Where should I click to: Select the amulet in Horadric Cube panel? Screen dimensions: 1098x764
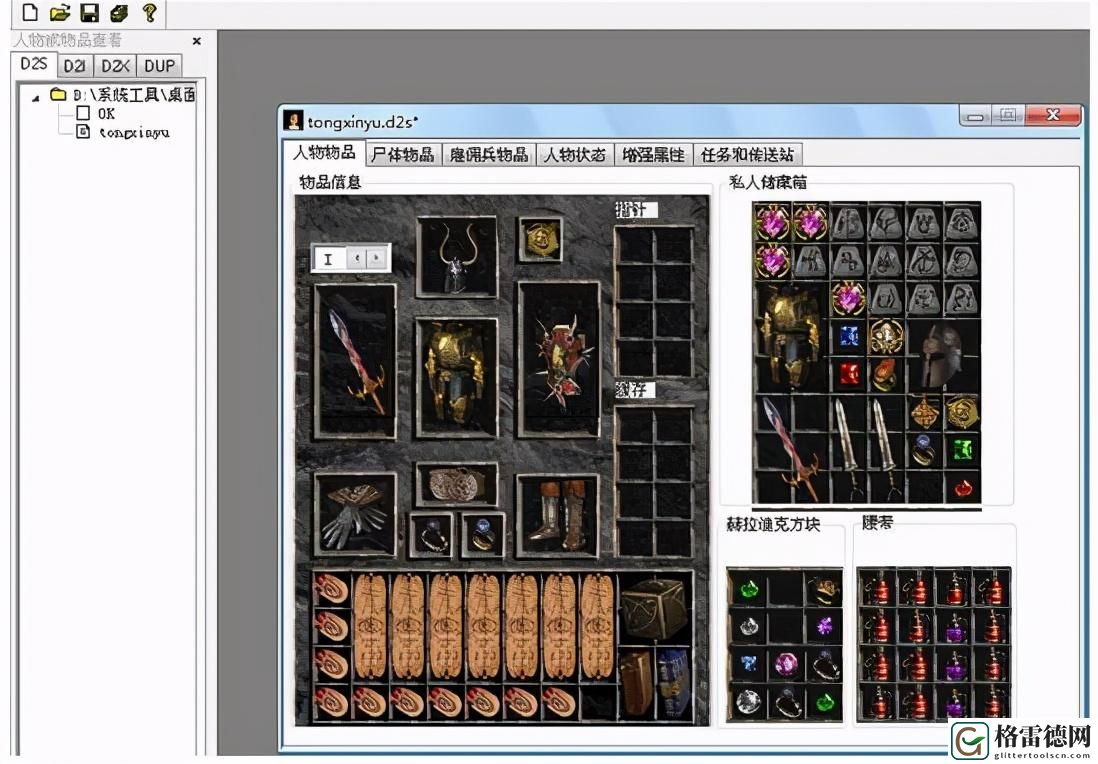[825, 589]
